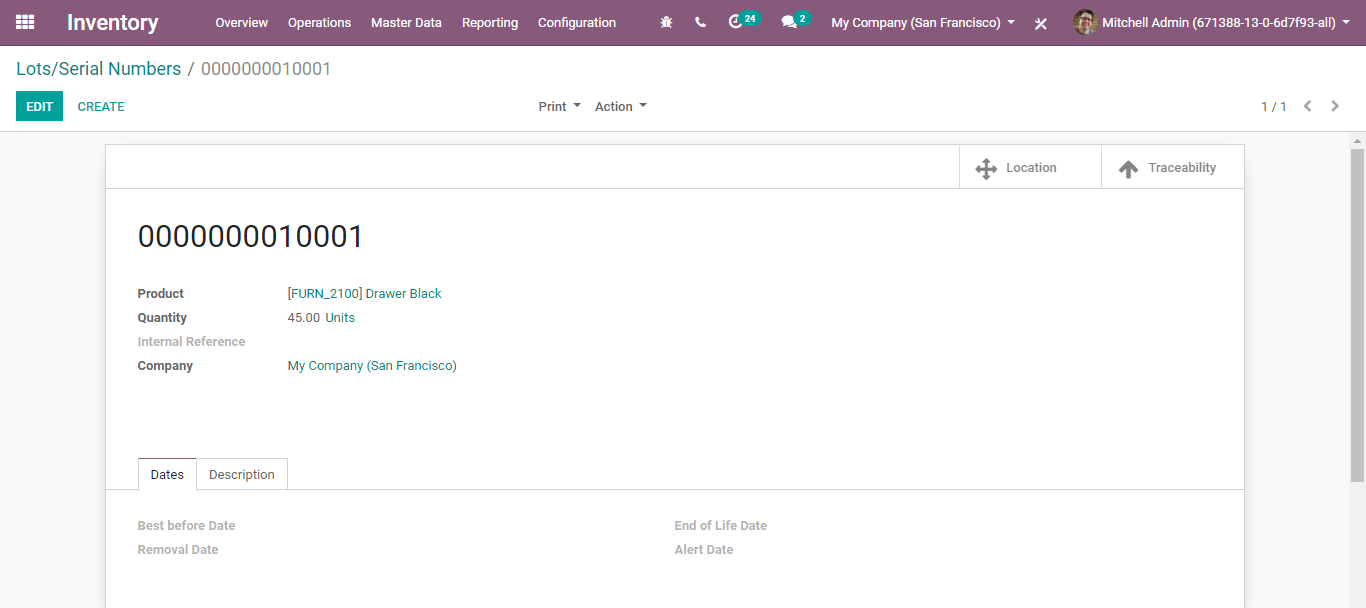Open the apps grid menu icon
The height and width of the screenshot is (608, 1366).
tap(25, 22)
